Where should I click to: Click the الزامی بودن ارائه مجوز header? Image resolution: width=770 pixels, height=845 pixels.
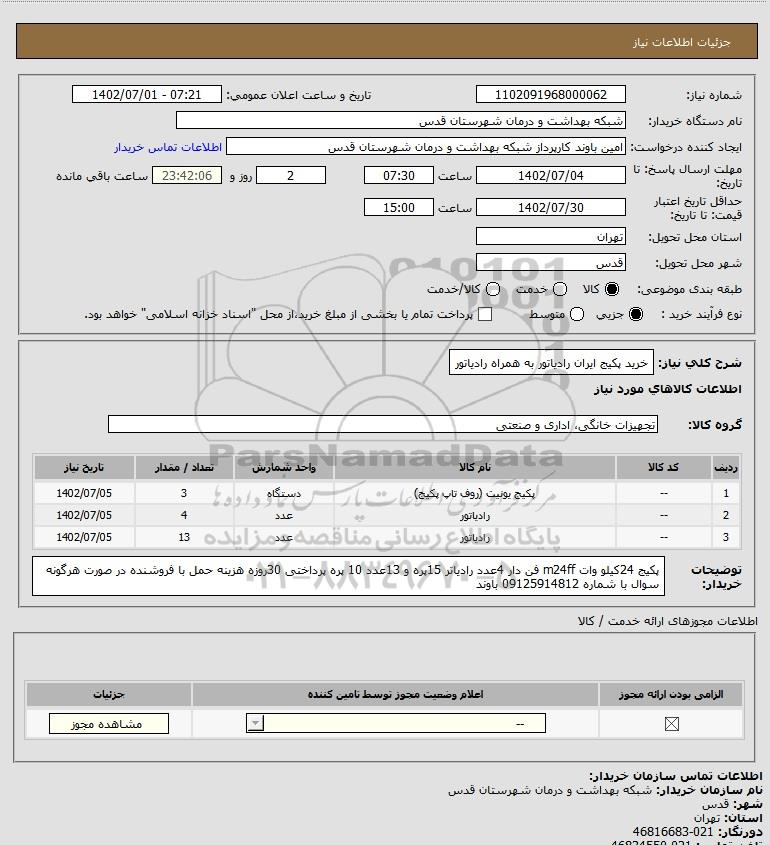click(671, 694)
